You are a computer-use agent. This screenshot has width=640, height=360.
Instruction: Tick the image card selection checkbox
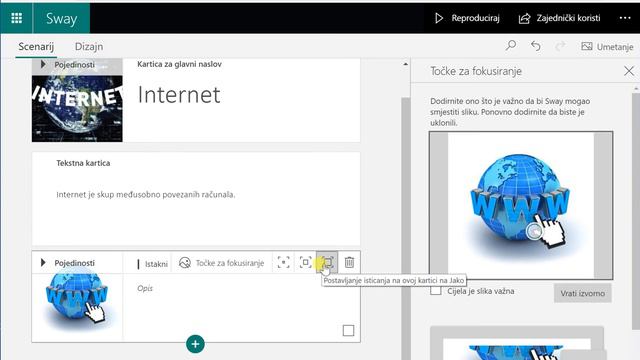click(348, 330)
